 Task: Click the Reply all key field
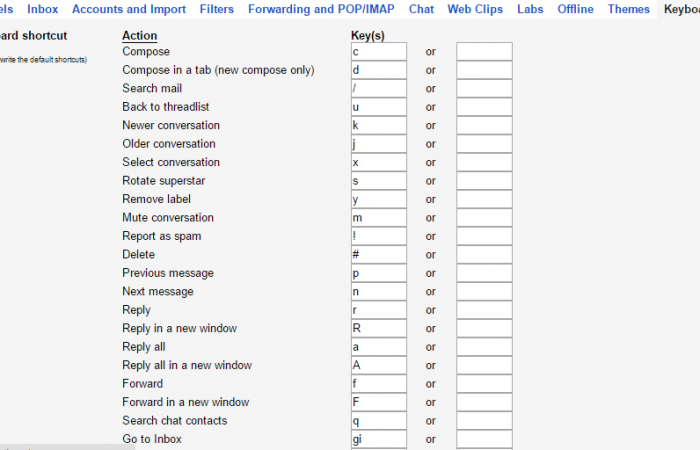[379, 346]
